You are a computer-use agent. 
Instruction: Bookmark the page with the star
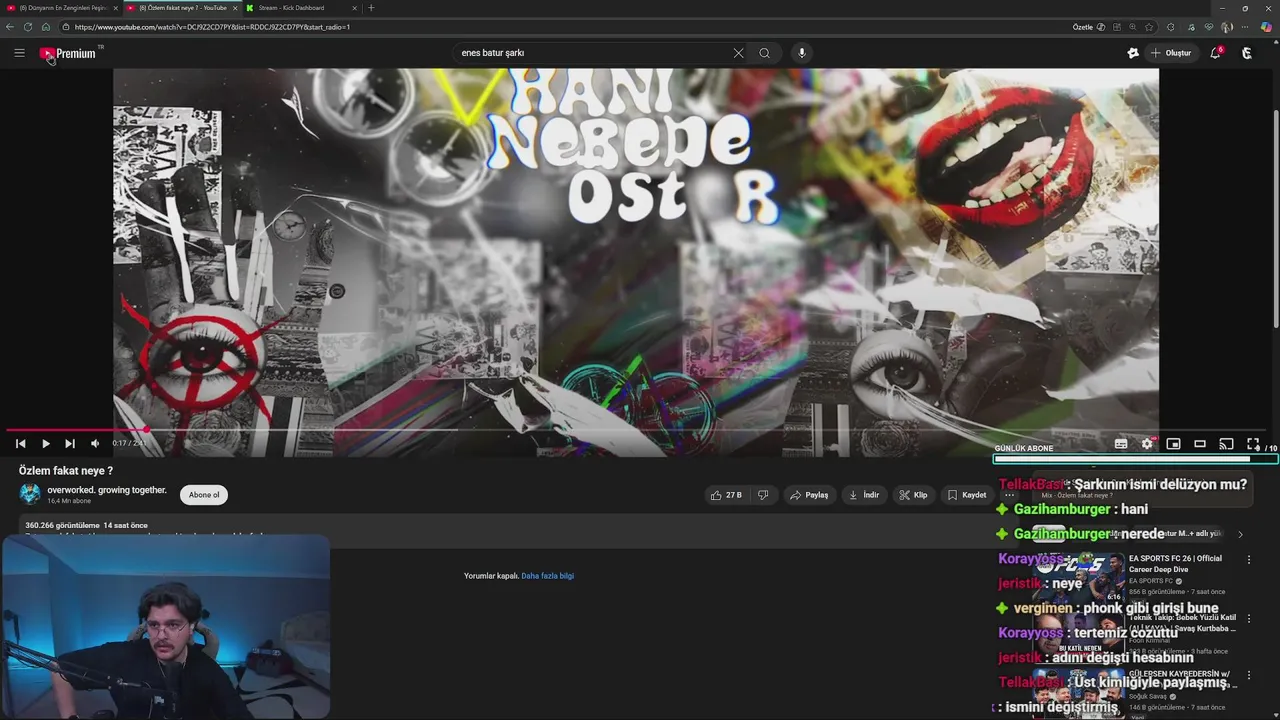tap(1148, 27)
